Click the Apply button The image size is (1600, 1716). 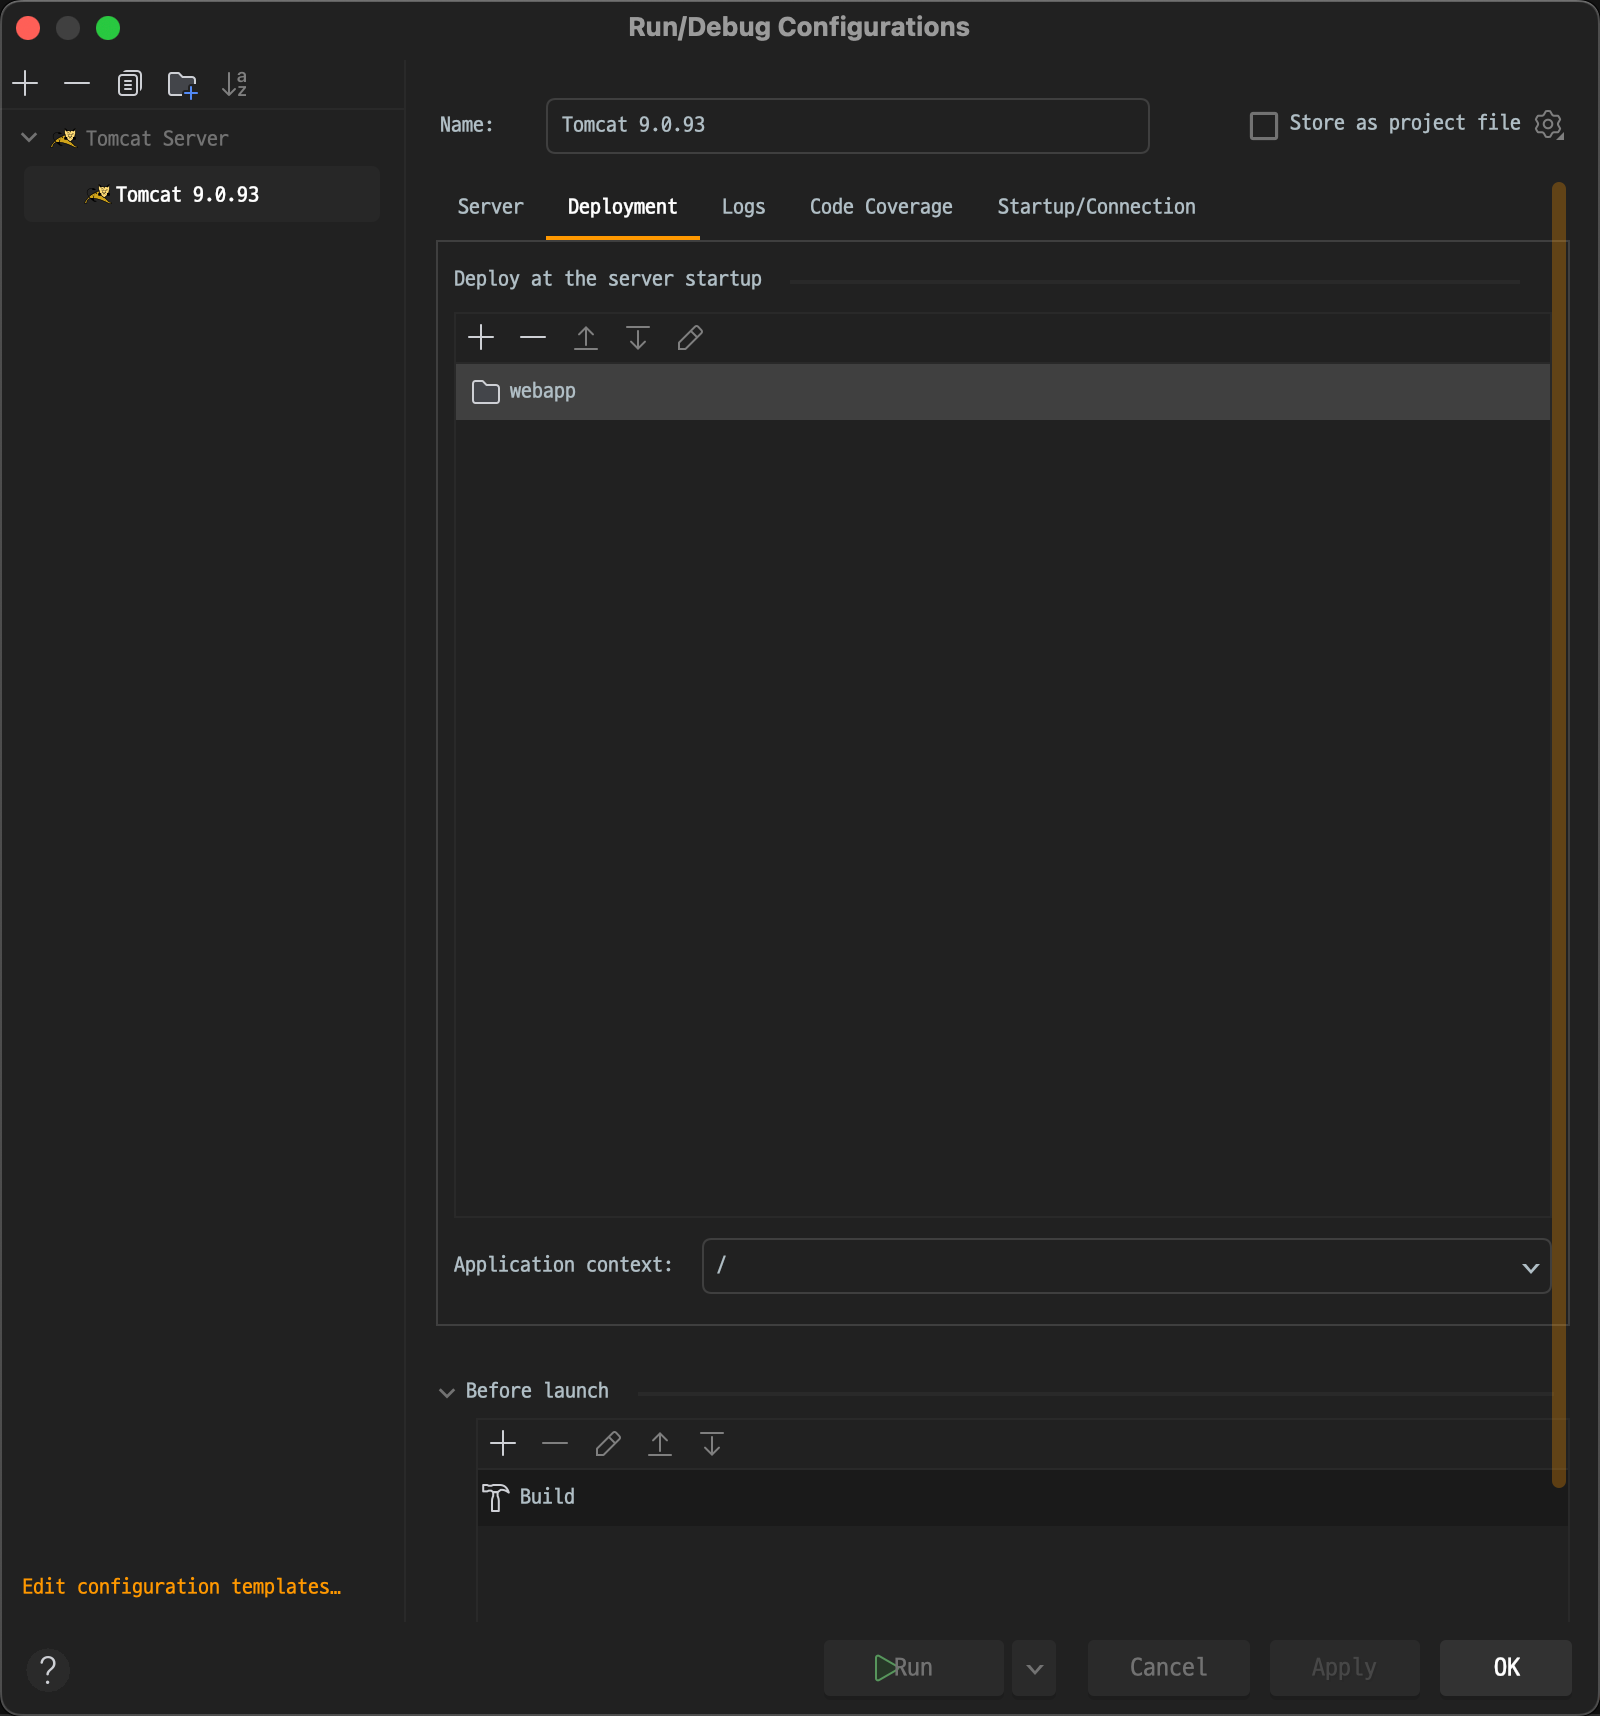1344,1668
